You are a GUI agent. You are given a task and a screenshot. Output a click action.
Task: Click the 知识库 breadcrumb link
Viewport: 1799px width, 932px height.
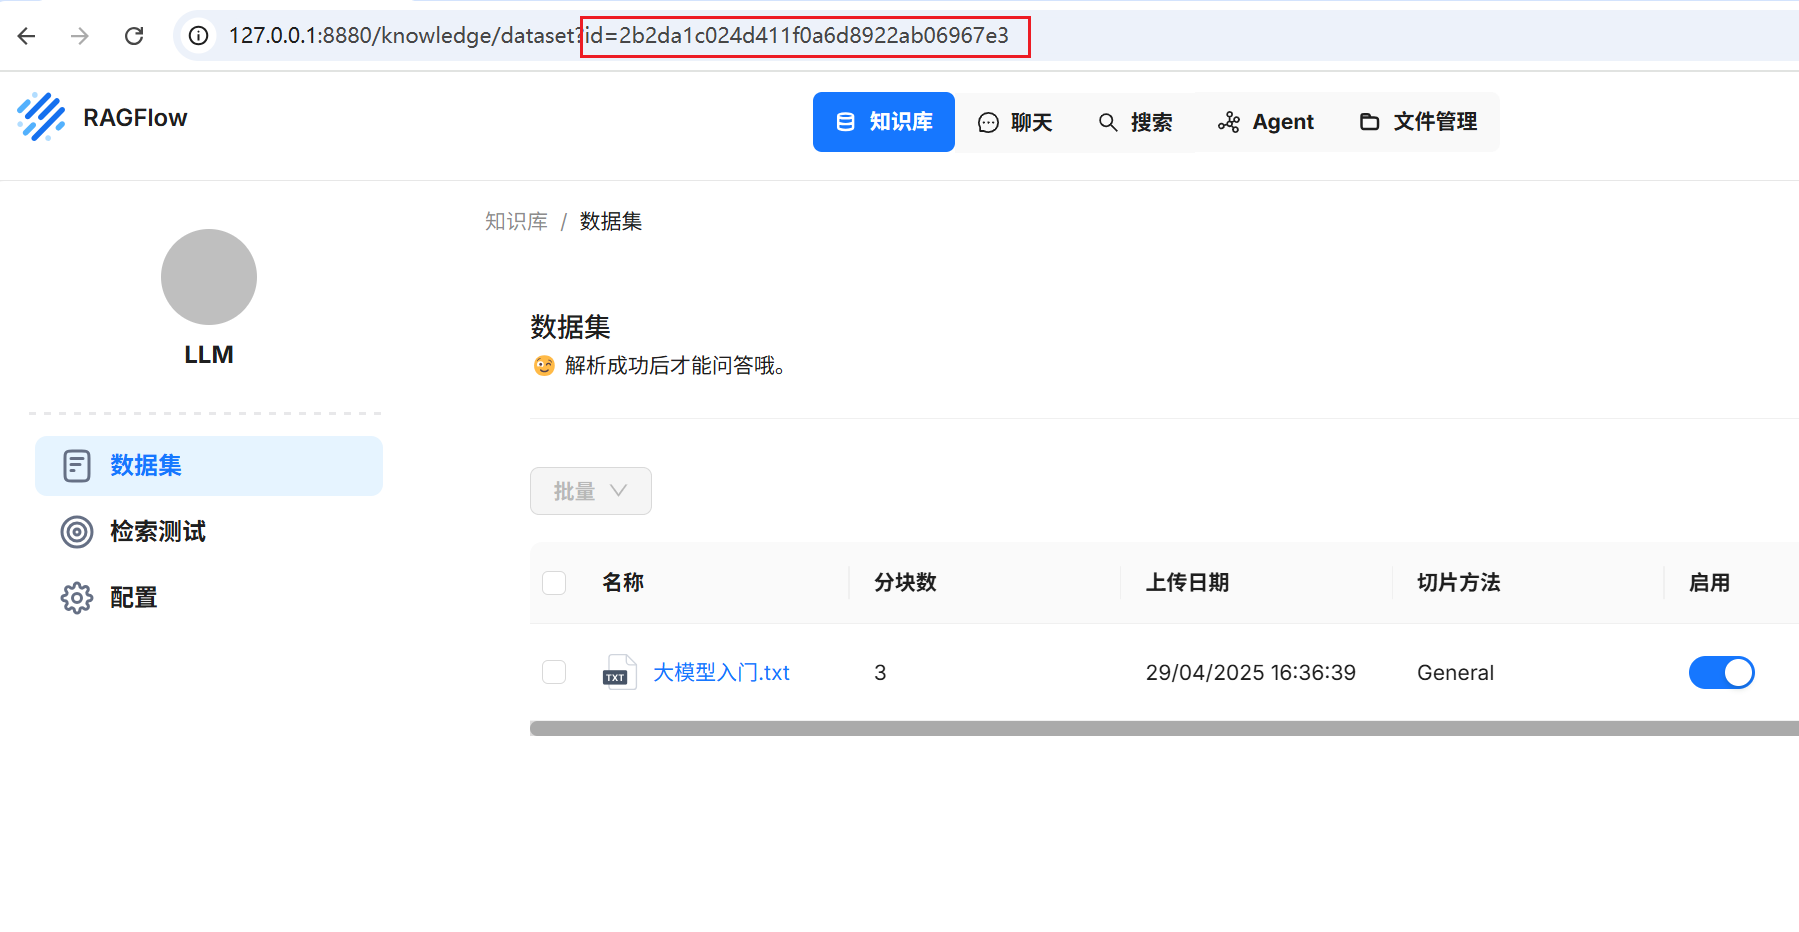tap(516, 221)
